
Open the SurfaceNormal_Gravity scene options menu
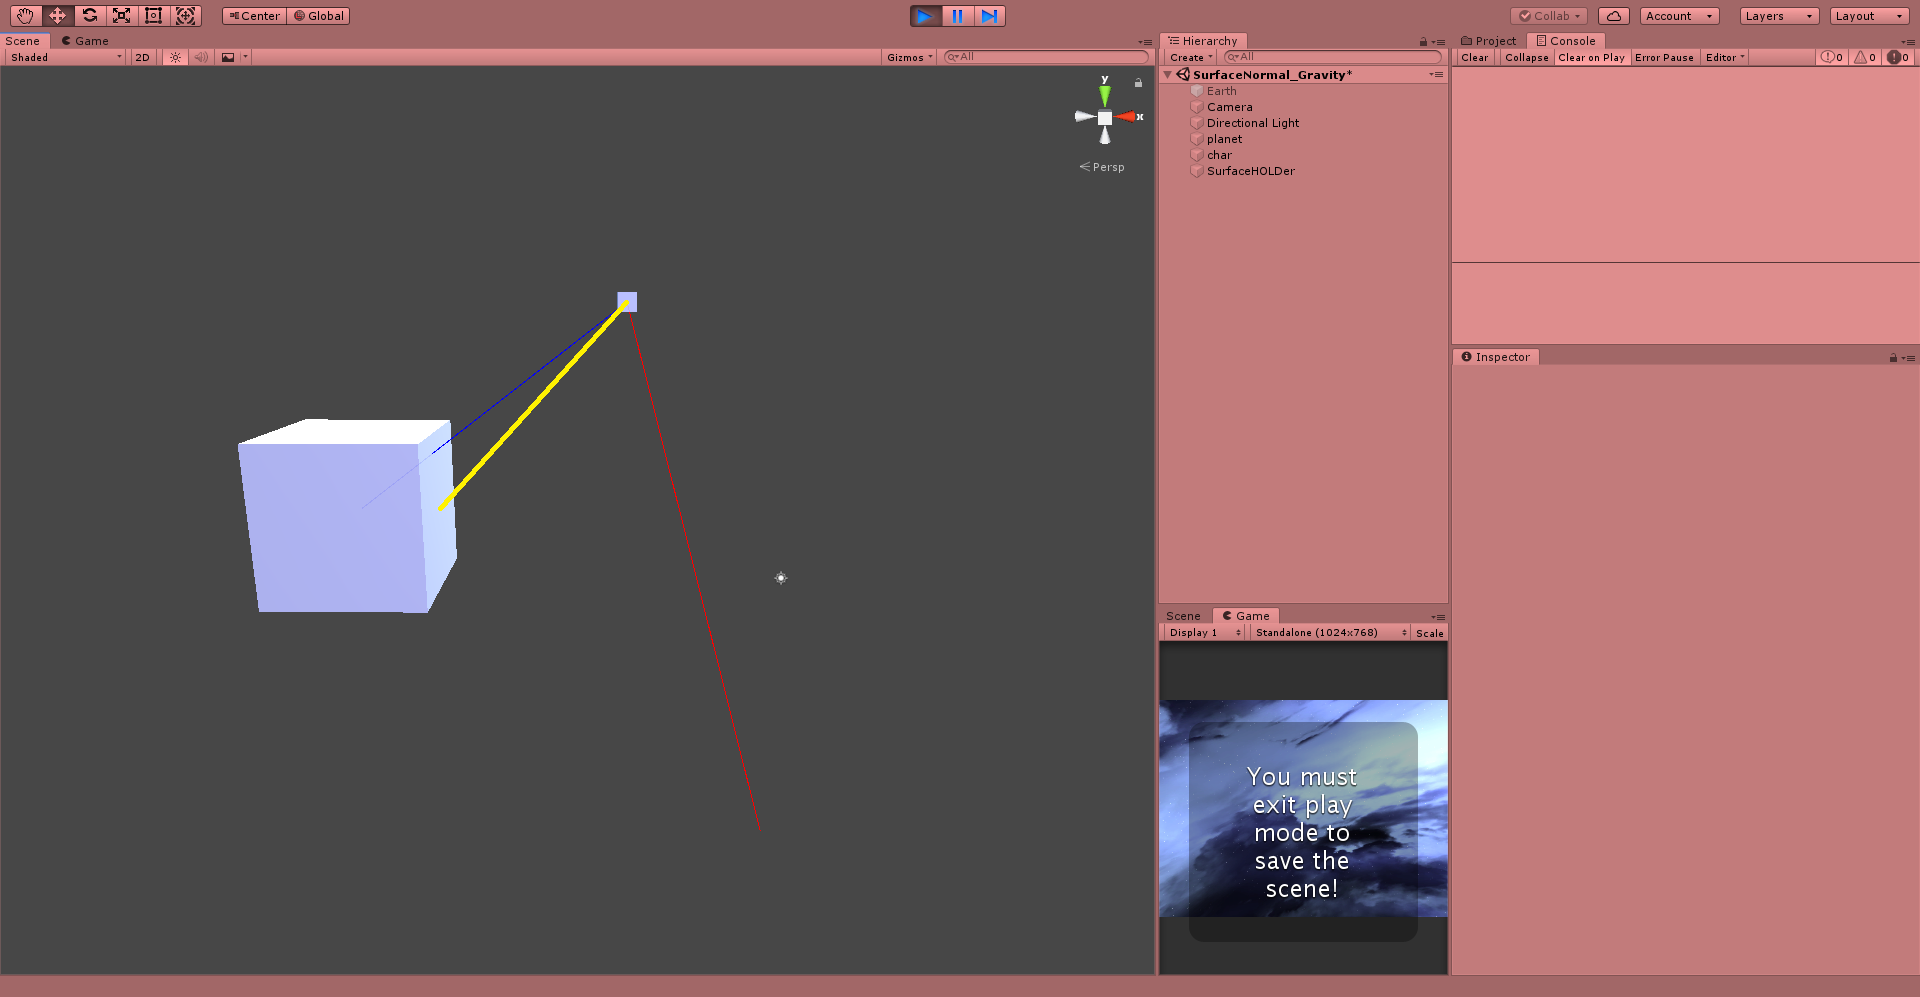[x=1436, y=75]
